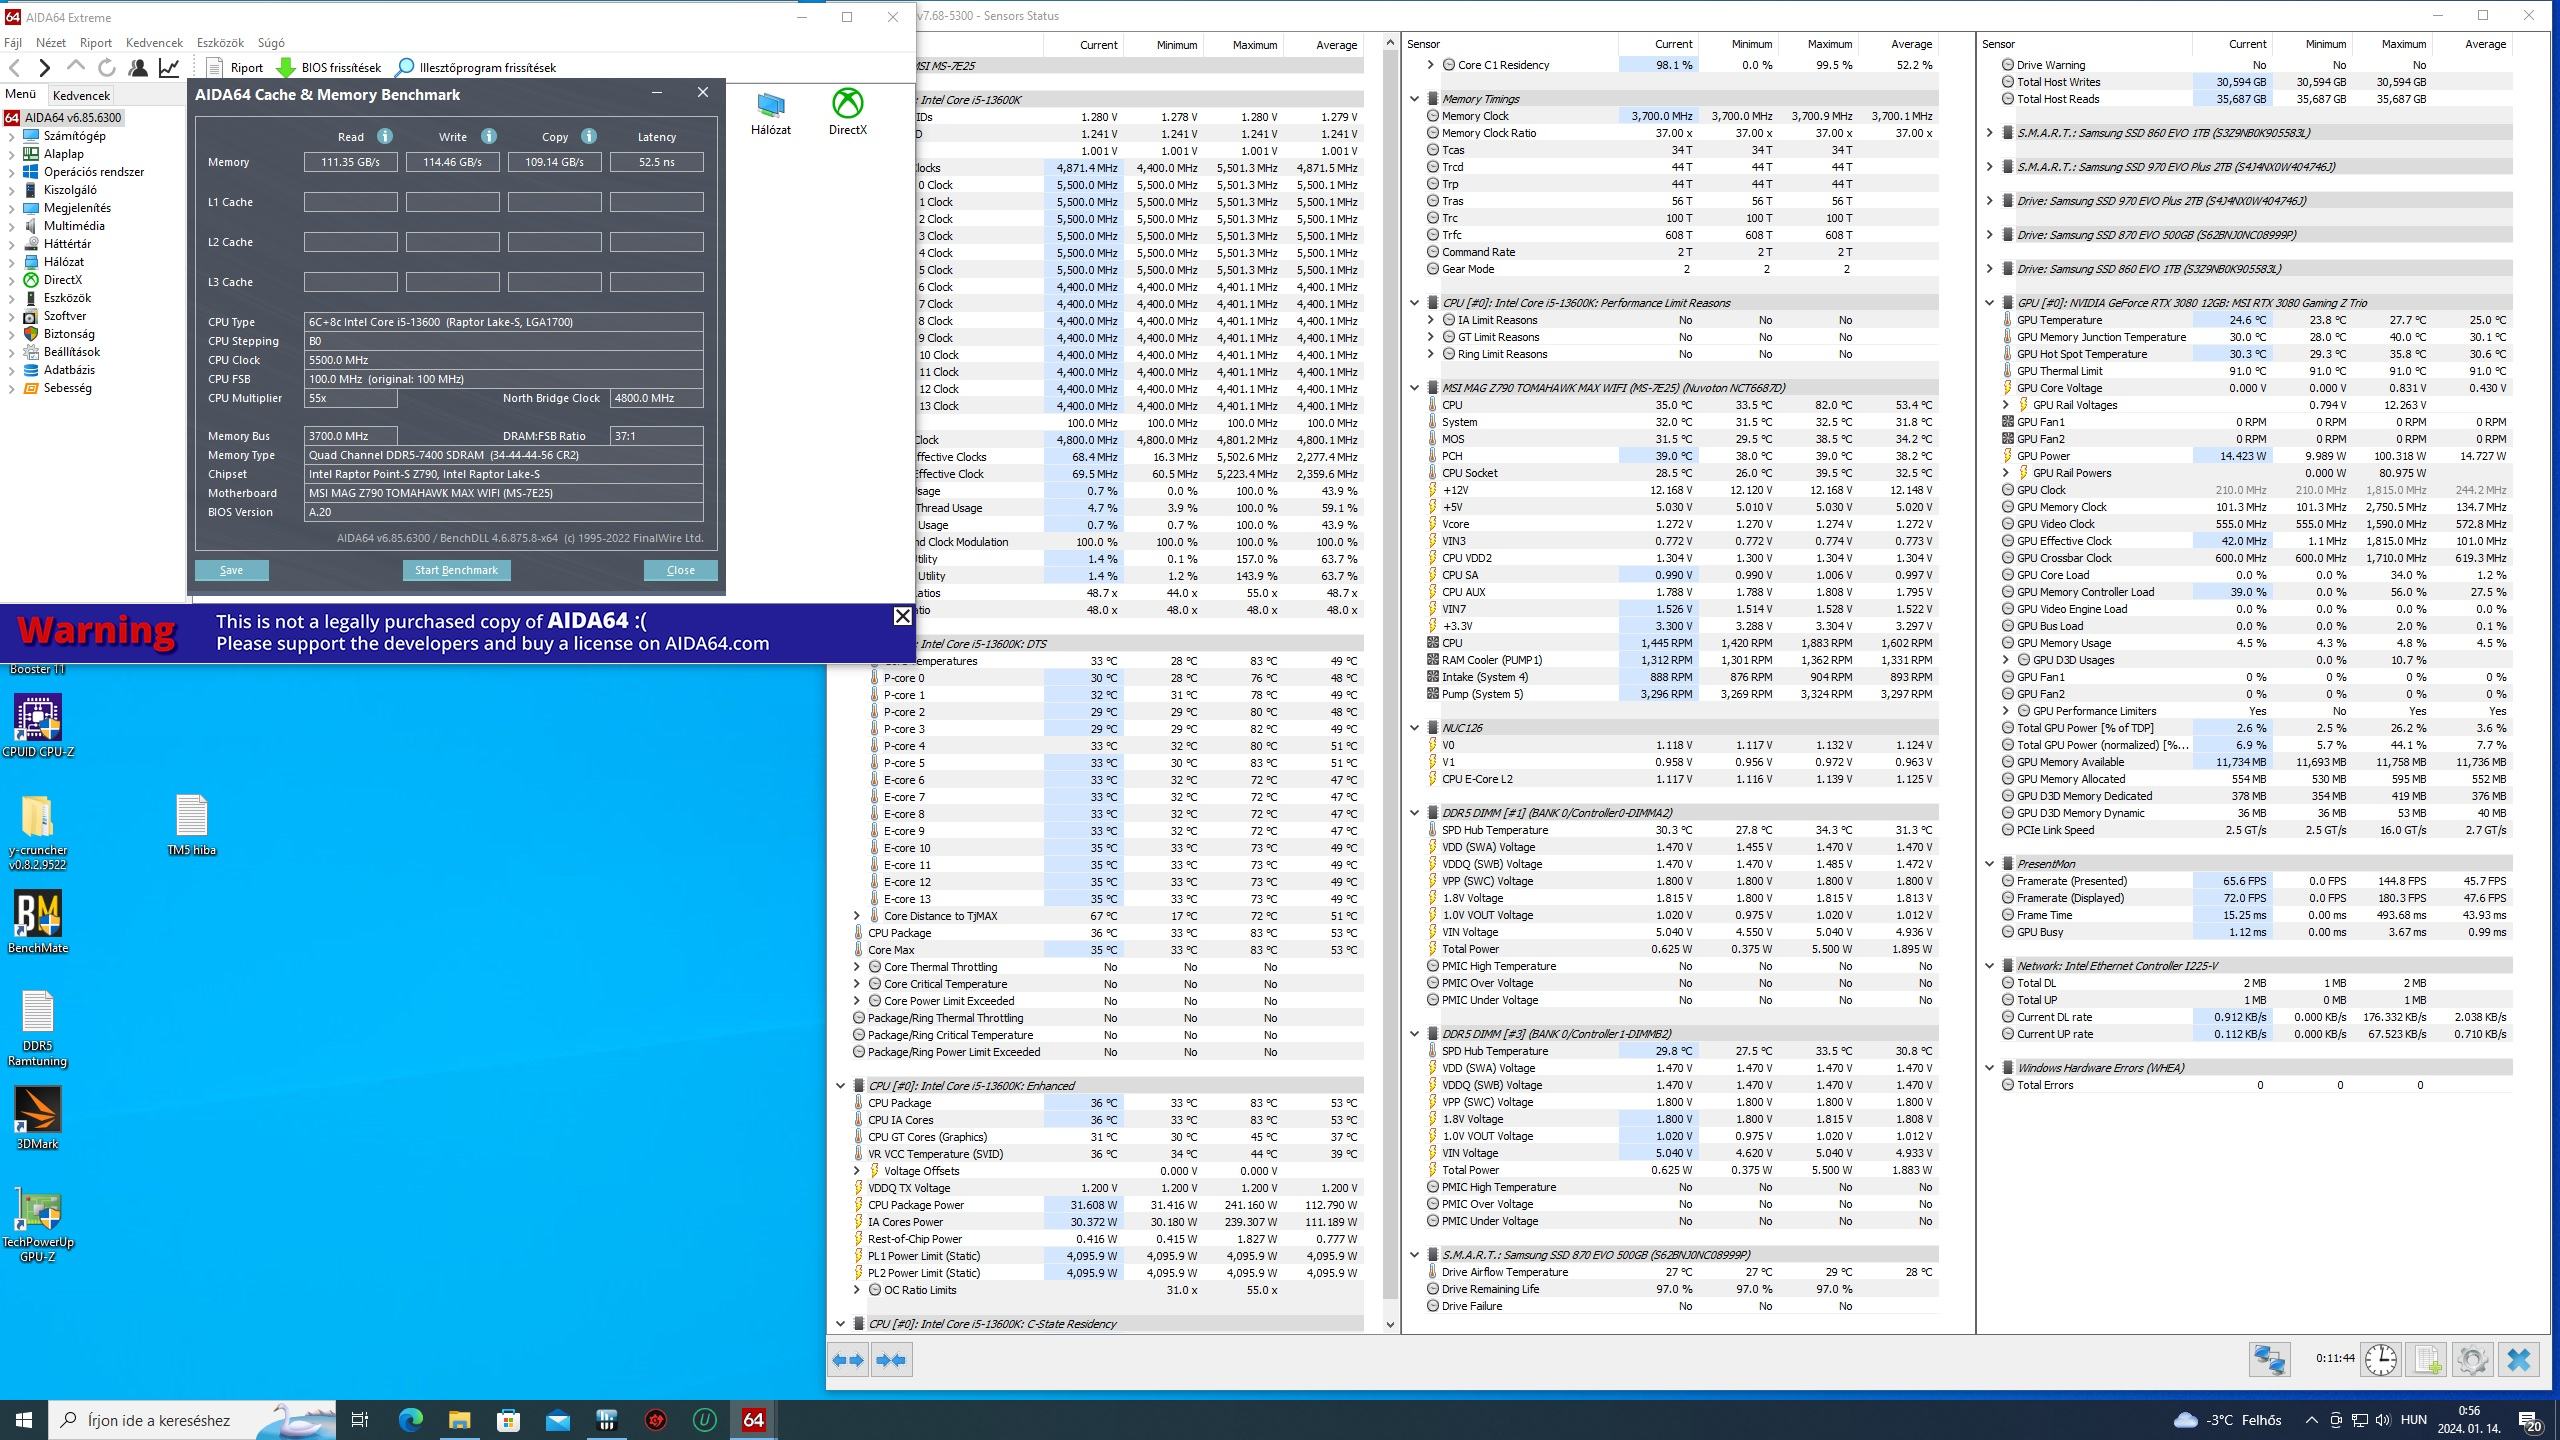Select Multimédia in the AIDA64 tree
2560x1440 pixels.
74,226
